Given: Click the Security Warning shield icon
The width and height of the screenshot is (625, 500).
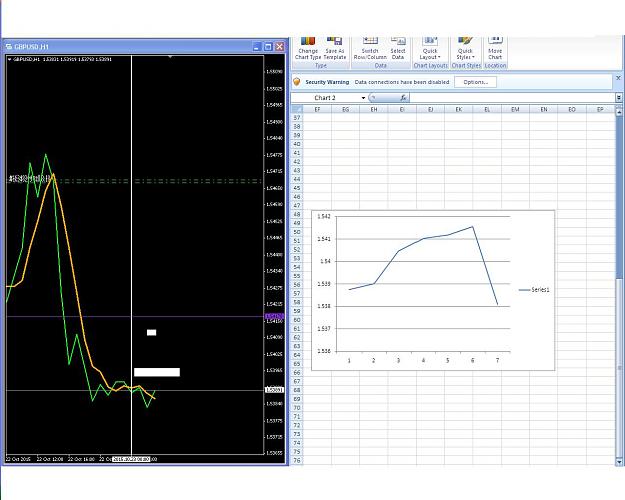Looking at the screenshot, I should tap(297, 82).
